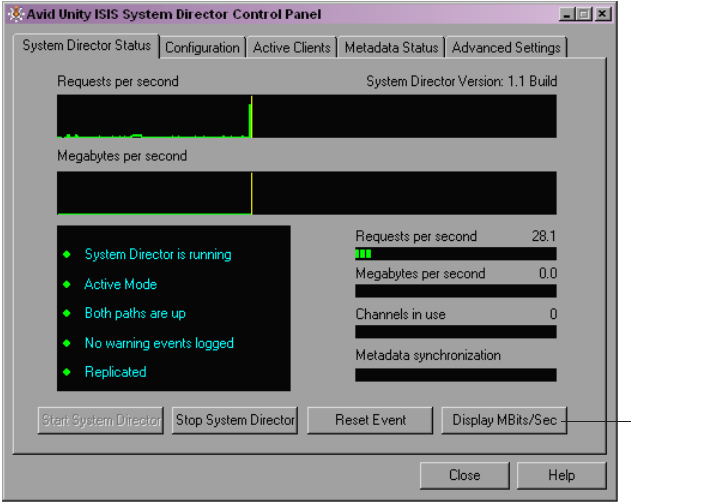Switch to the System Director Status tab
The height and width of the screenshot is (504, 714).
coord(87,46)
